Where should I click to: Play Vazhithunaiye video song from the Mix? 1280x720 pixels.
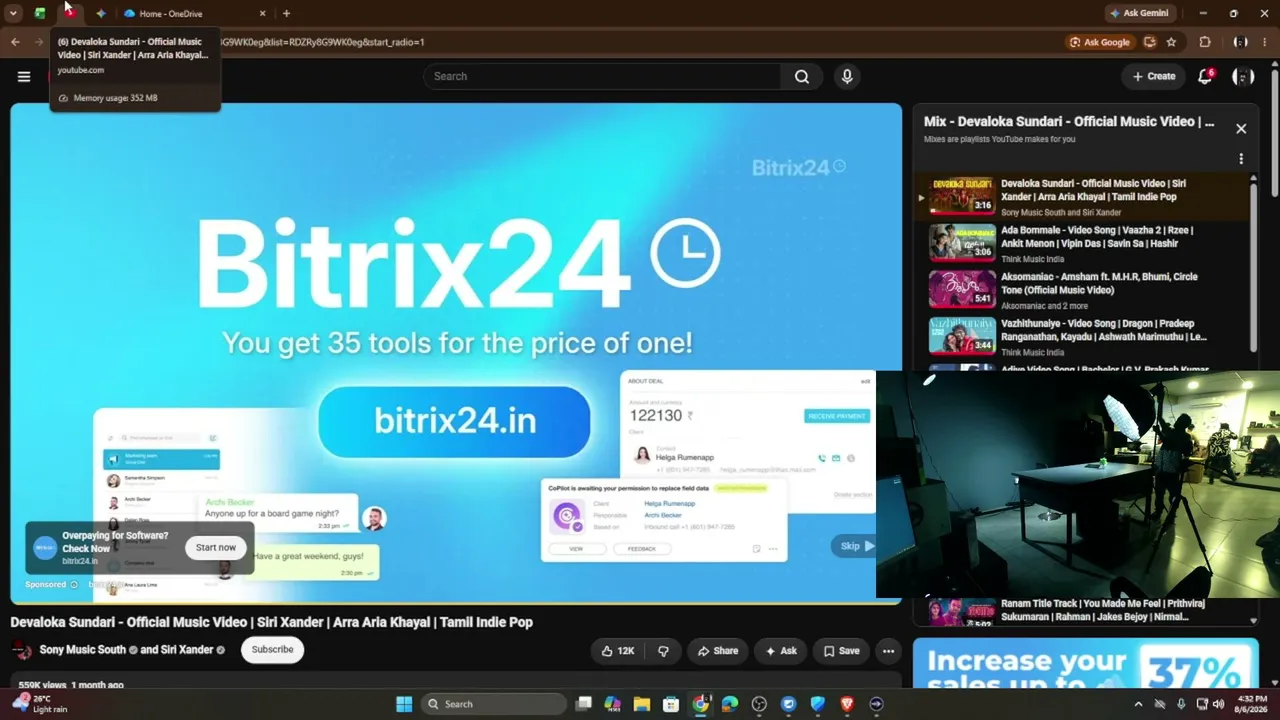pyautogui.click(x=1083, y=337)
